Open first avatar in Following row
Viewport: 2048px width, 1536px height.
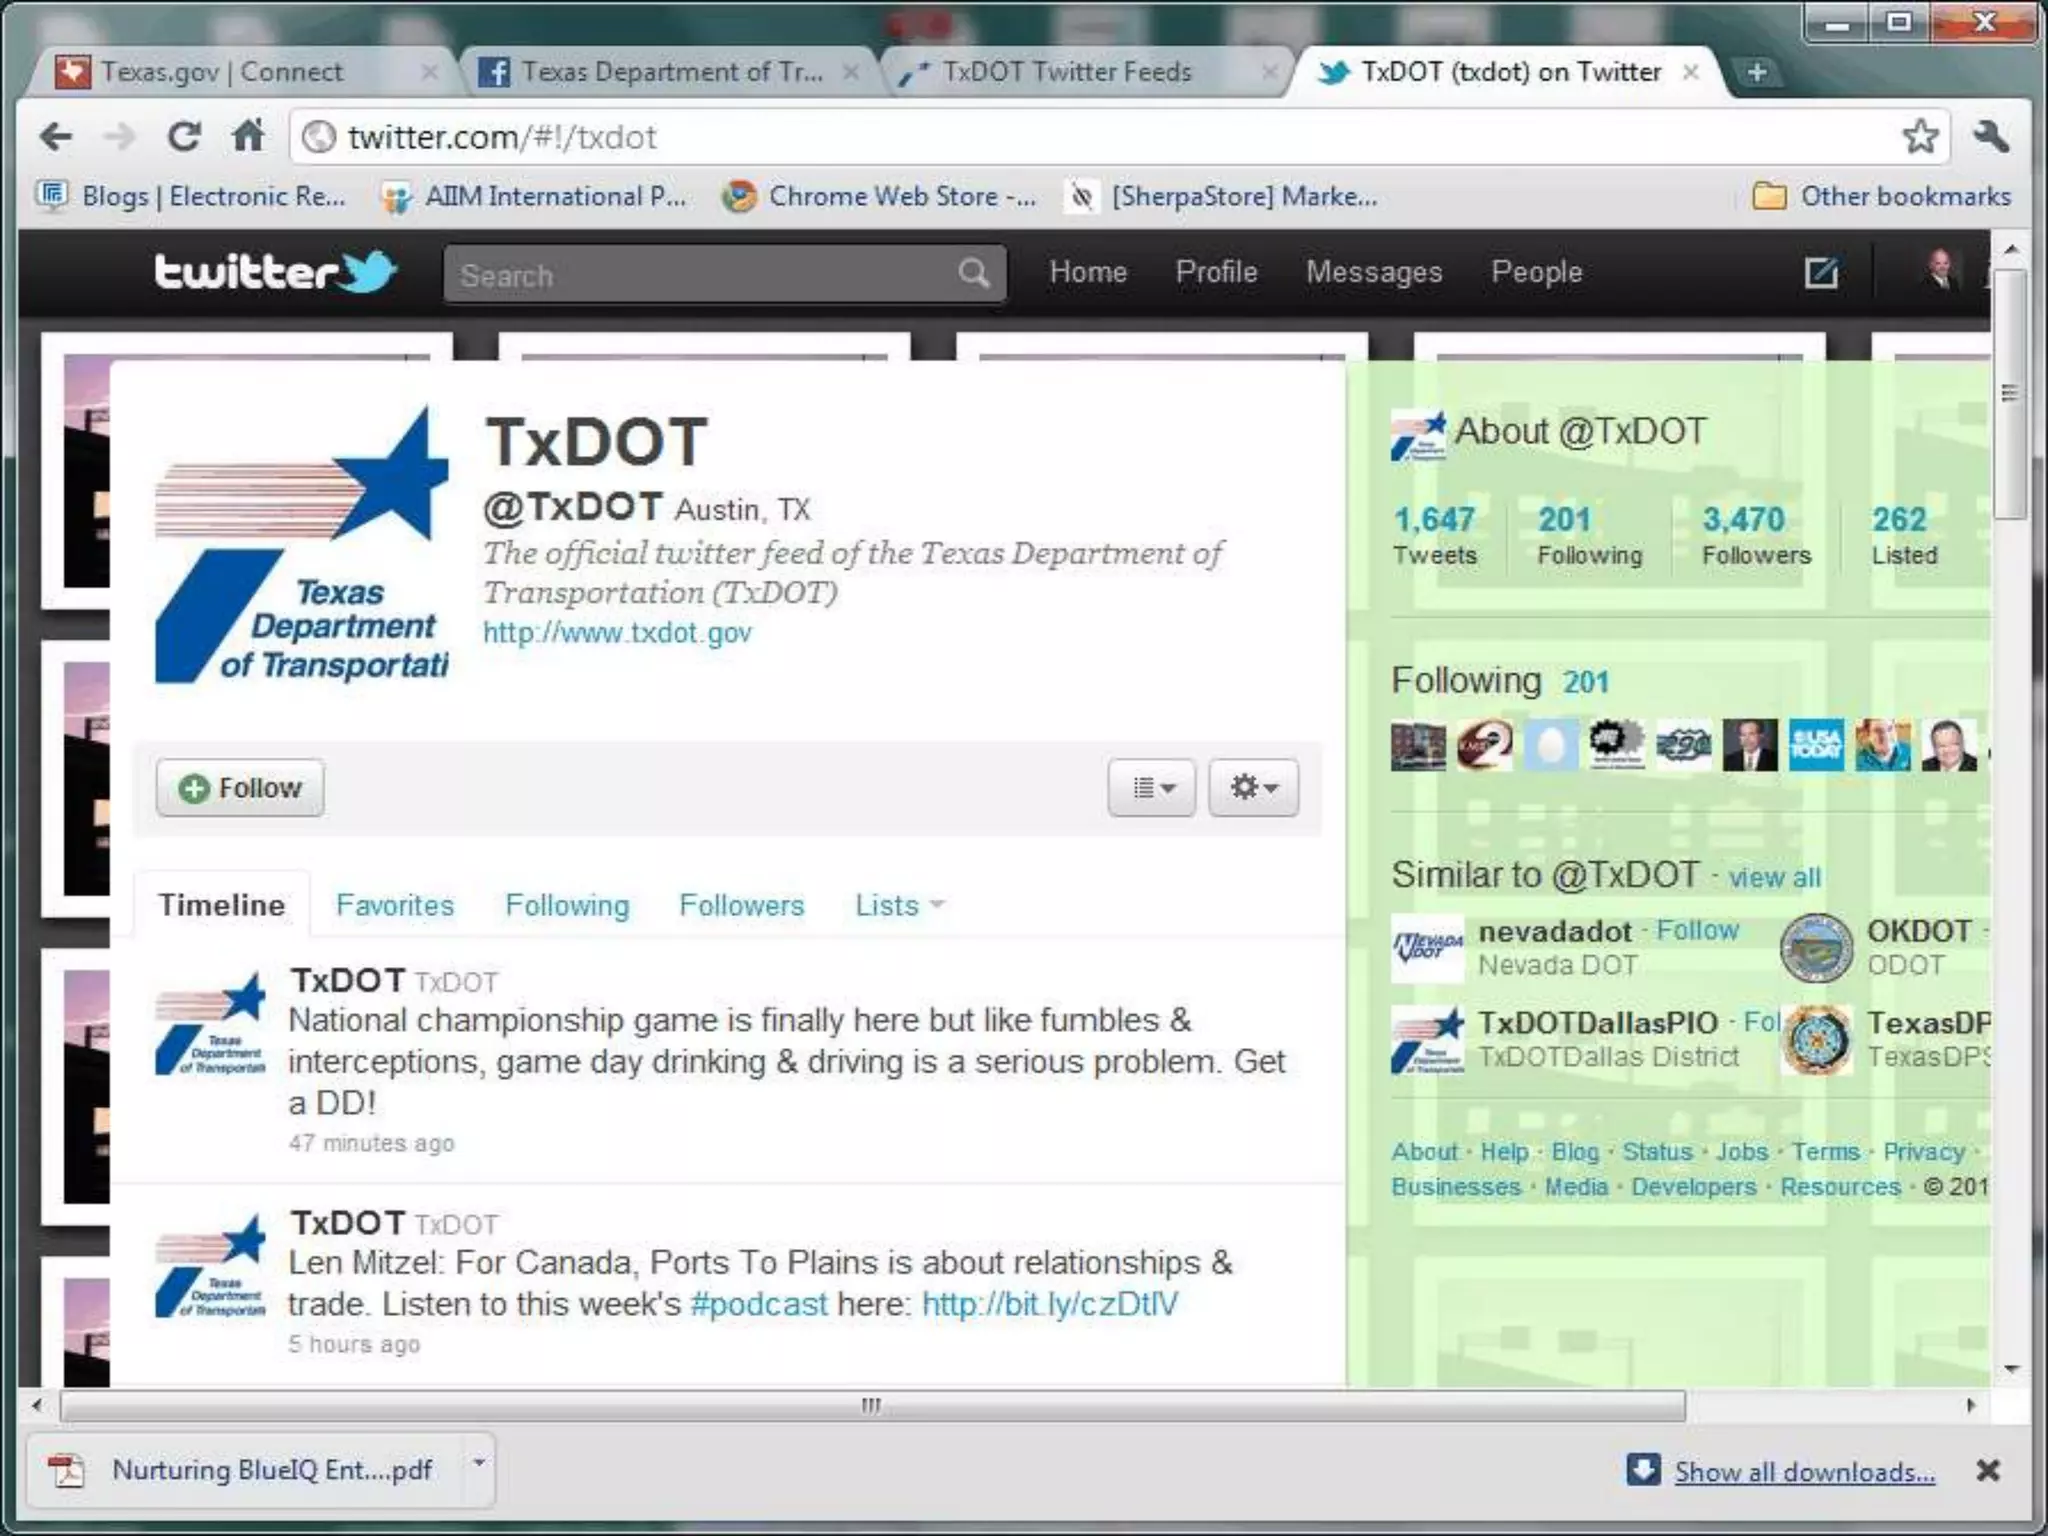pos(1418,745)
